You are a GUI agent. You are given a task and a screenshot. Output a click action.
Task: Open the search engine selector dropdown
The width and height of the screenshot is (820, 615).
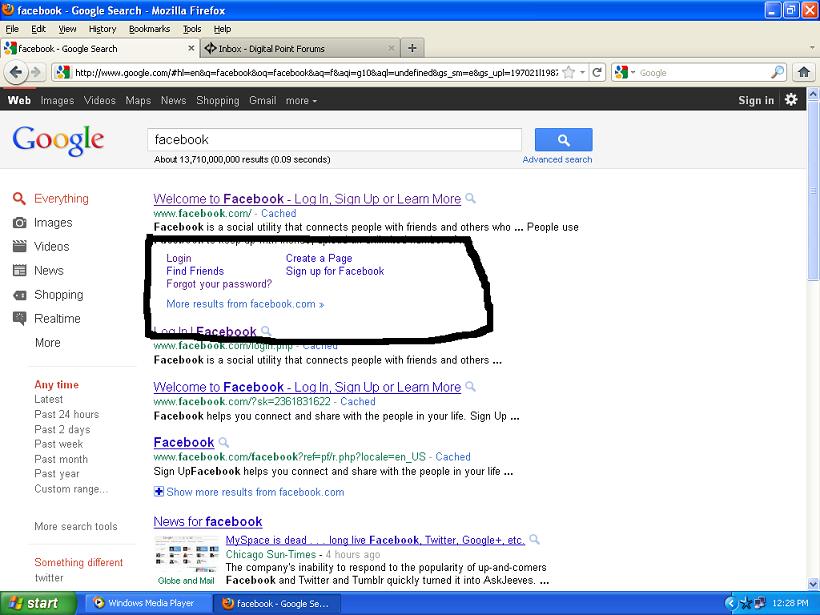tap(624, 72)
